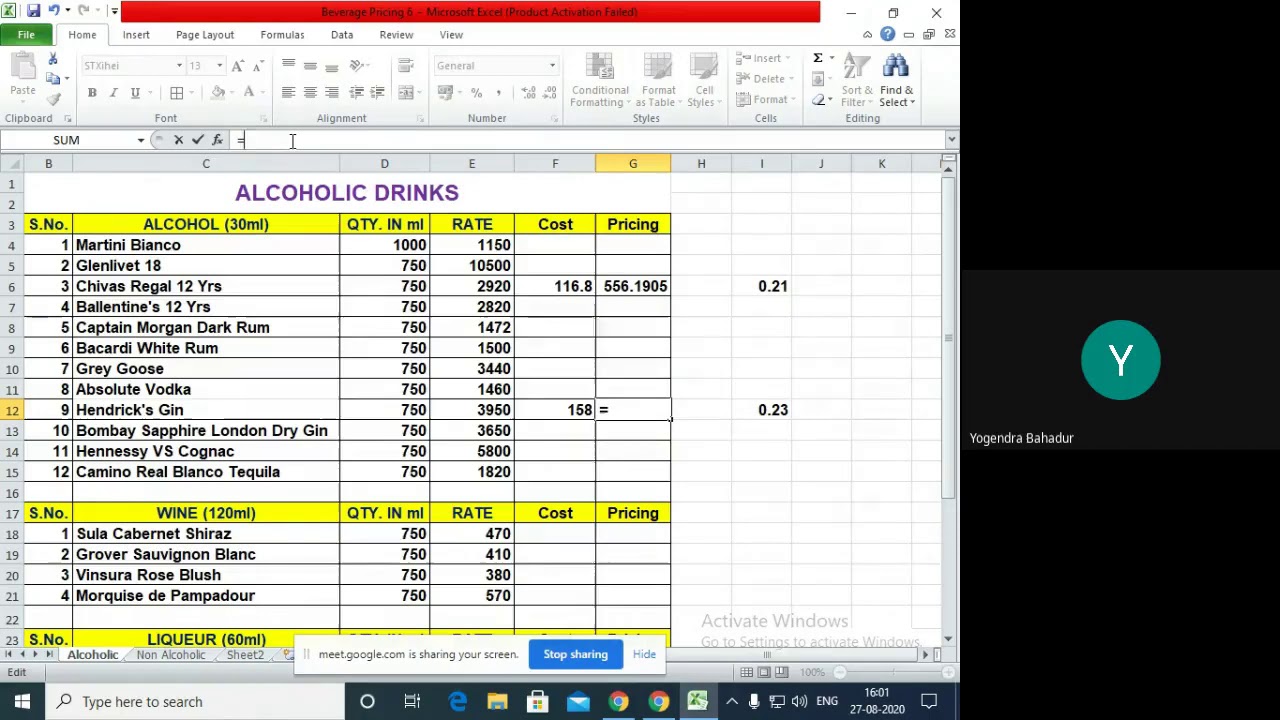Viewport: 1280px width, 720px height.
Task: Open the File tab
Action: pos(26,35)
